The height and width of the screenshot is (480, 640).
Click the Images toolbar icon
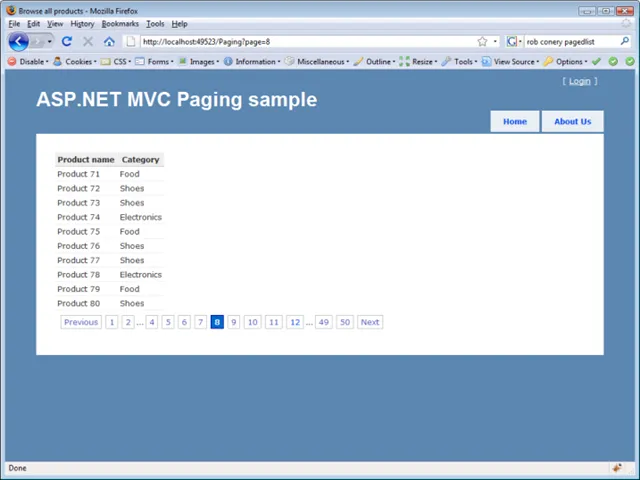point(182,61)
